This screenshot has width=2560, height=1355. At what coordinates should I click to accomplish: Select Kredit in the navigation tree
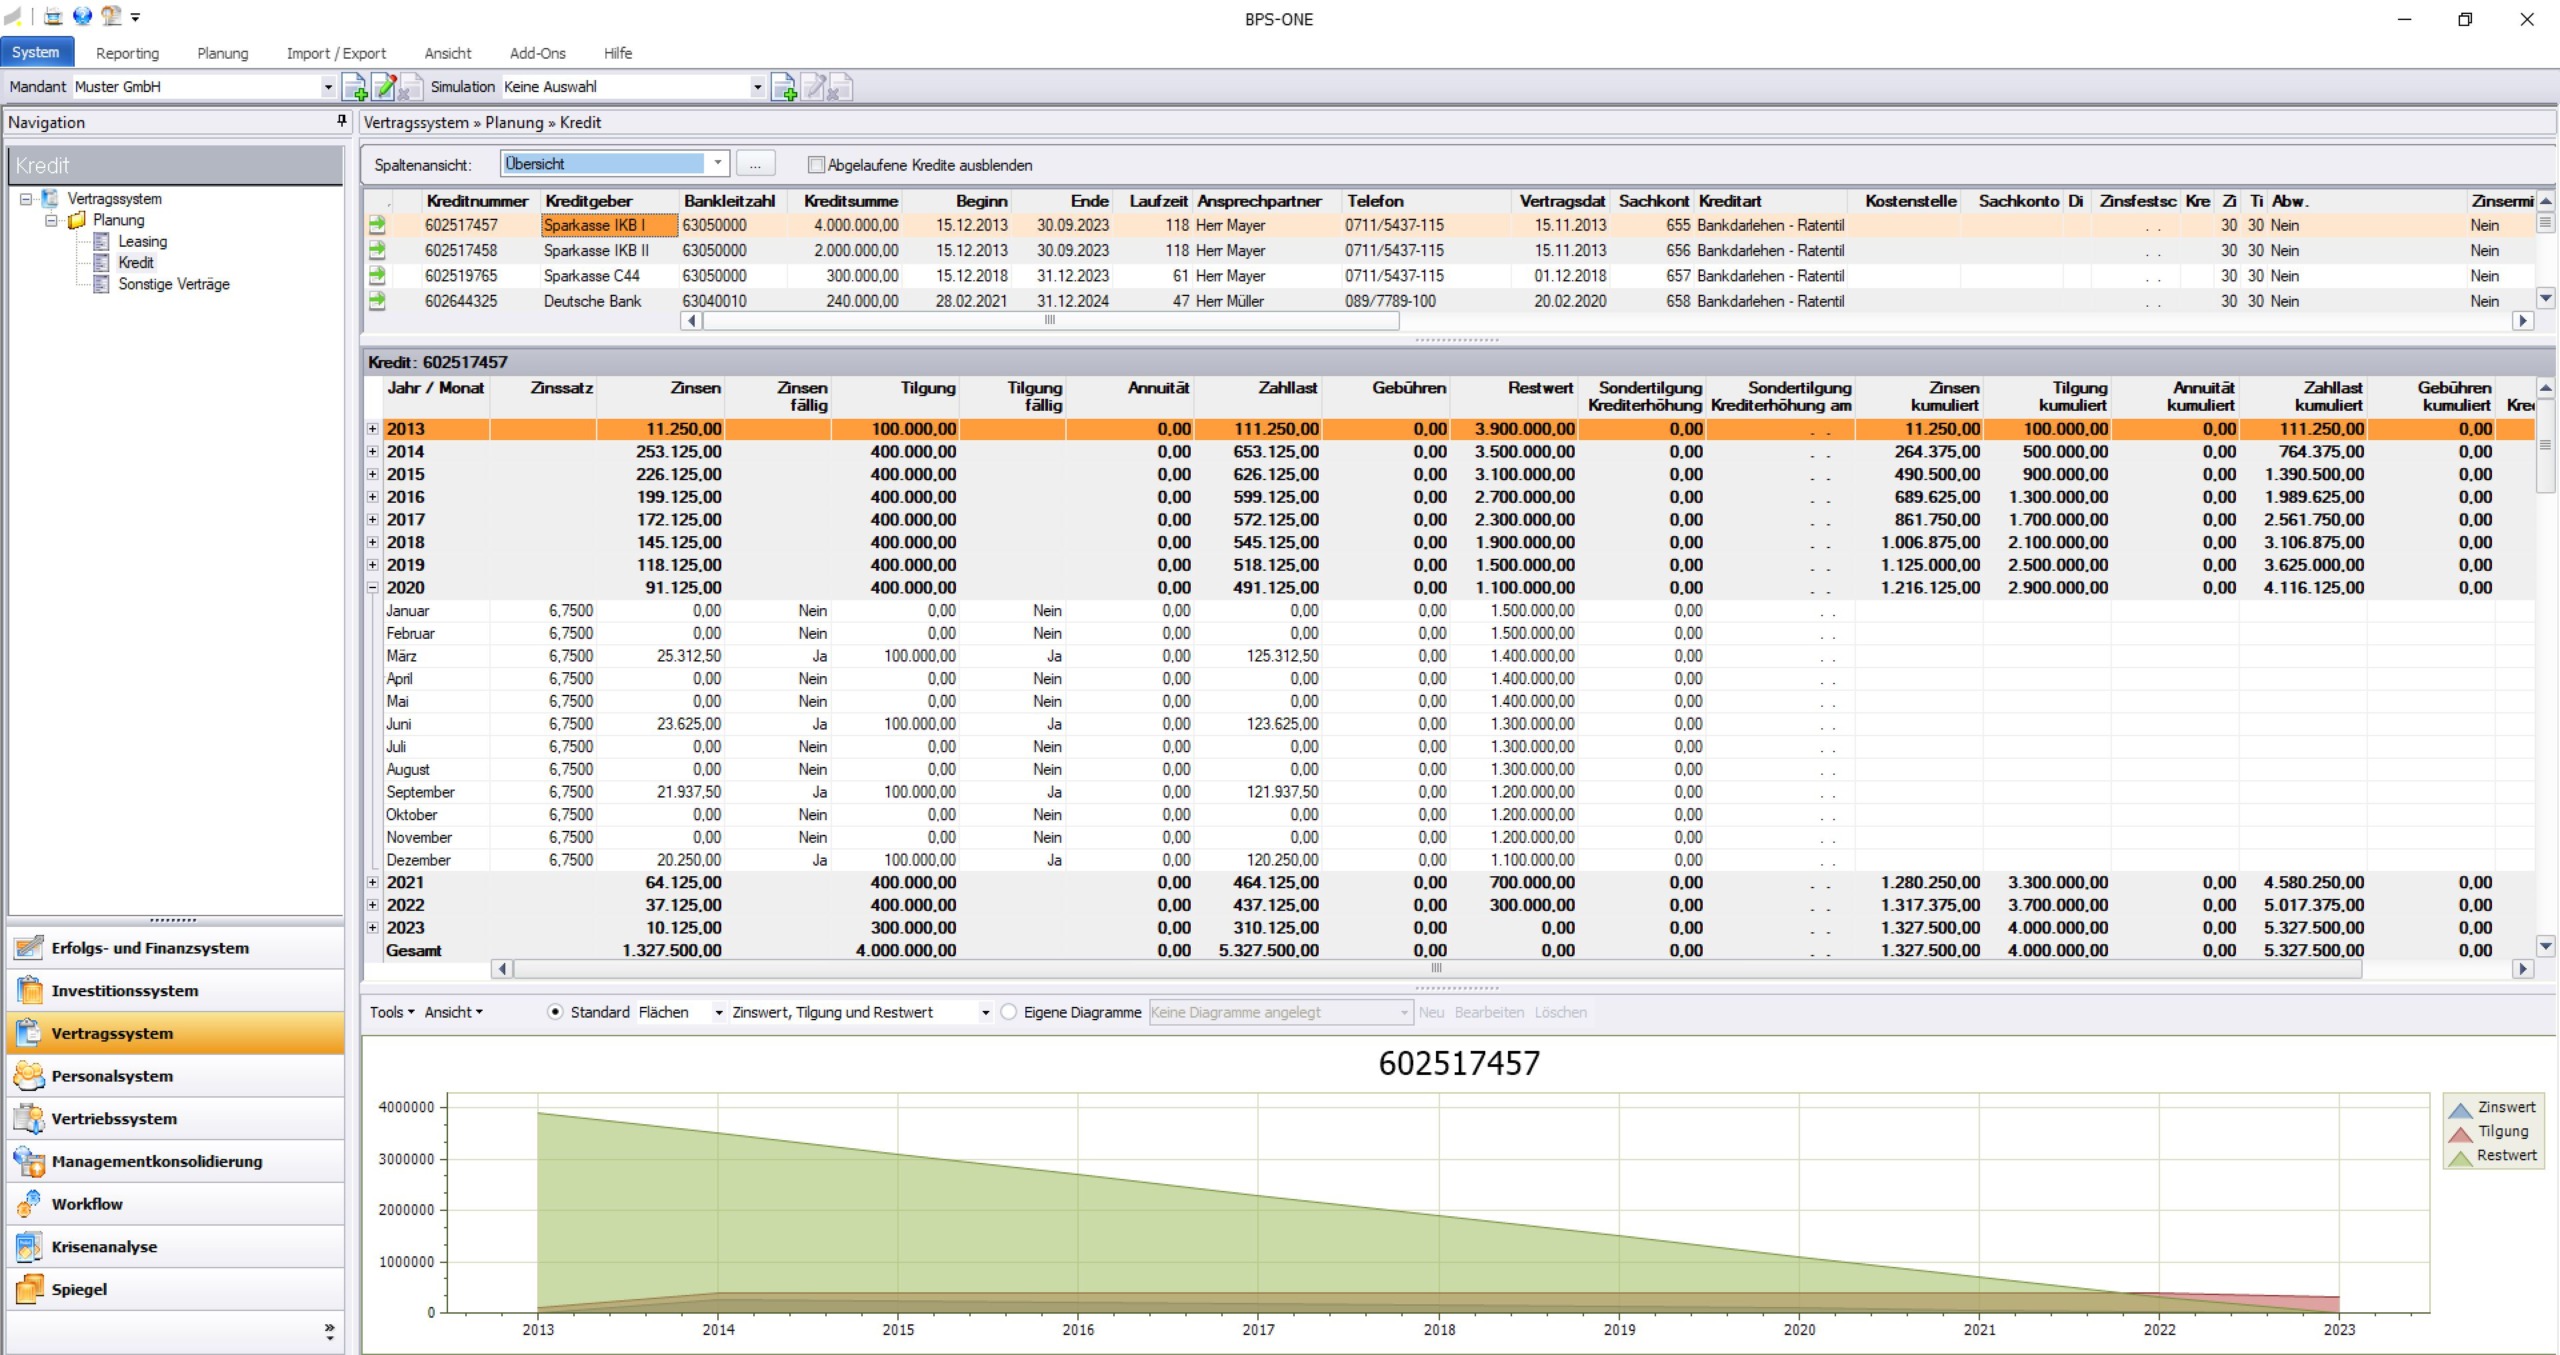[136, 262]
